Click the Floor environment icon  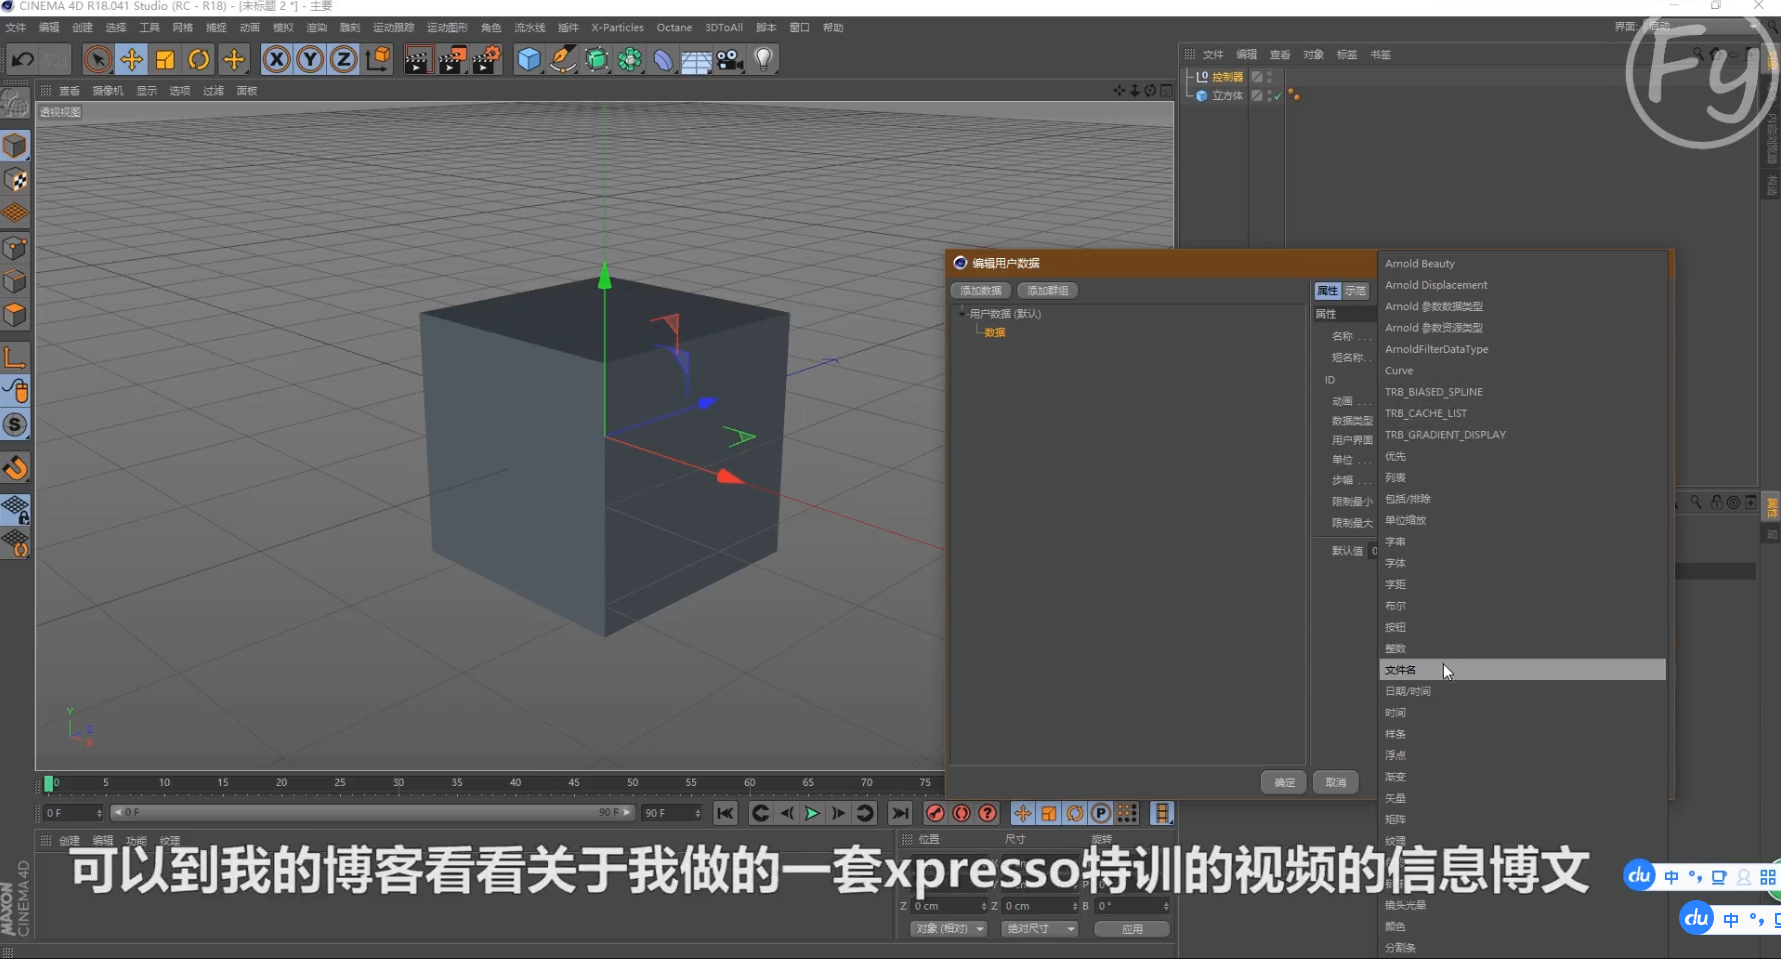(696, 61)
